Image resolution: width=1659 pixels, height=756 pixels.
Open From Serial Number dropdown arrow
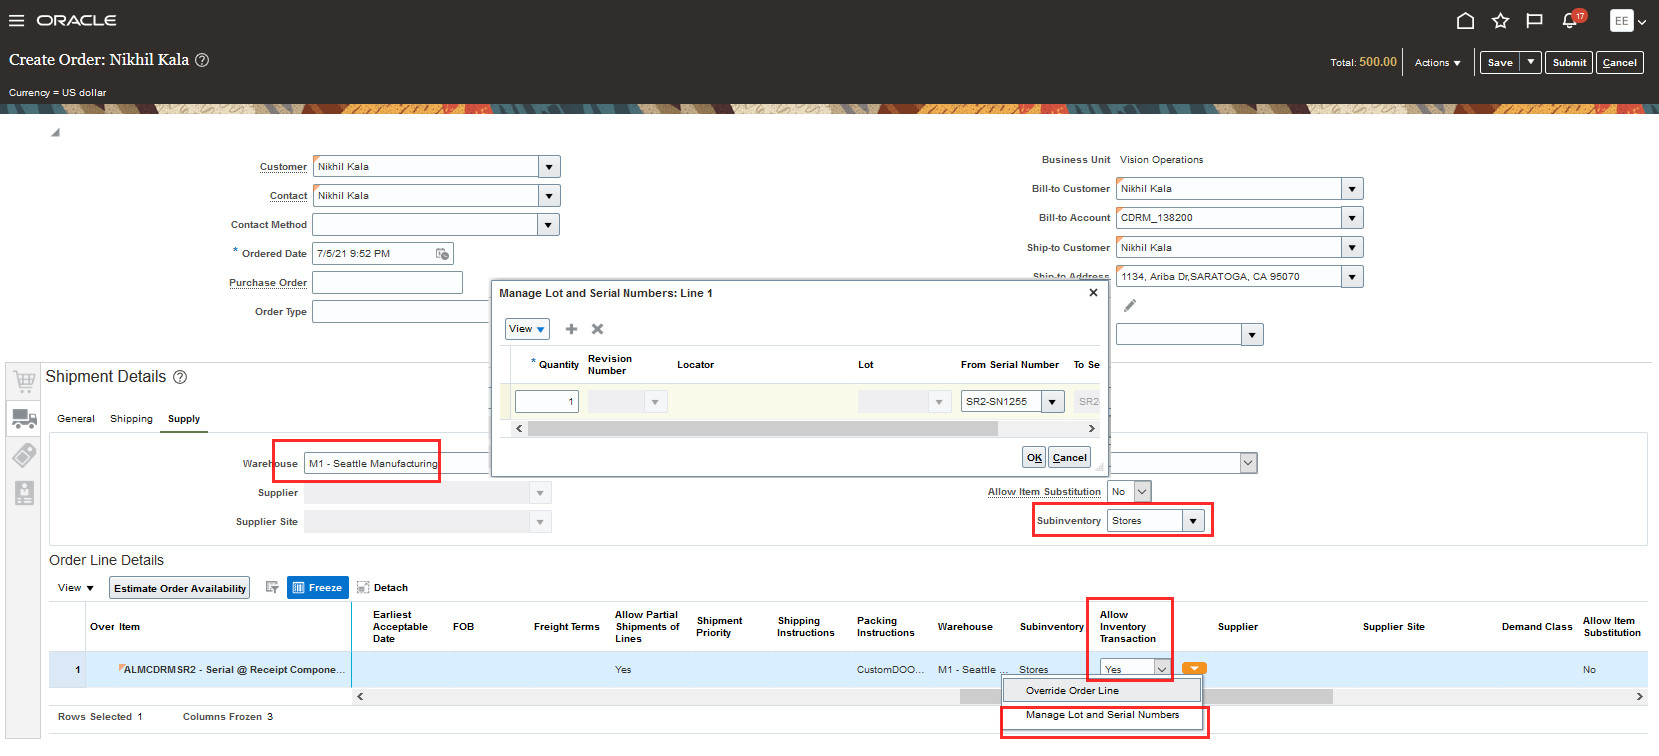(x=1053, y=402)
